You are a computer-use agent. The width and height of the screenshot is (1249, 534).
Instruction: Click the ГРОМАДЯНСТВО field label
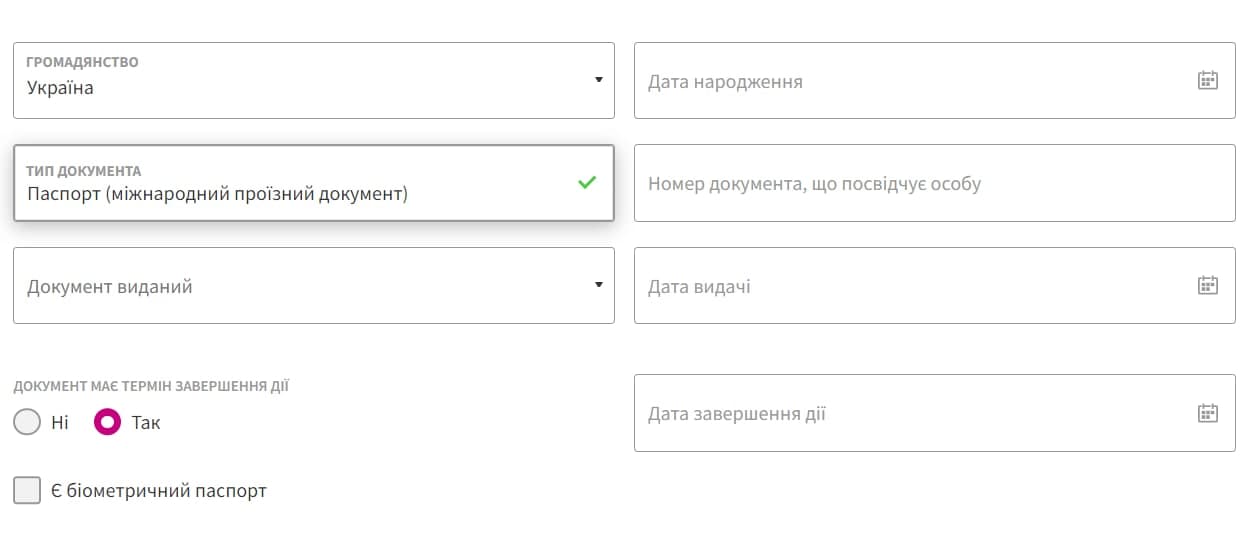82,62
